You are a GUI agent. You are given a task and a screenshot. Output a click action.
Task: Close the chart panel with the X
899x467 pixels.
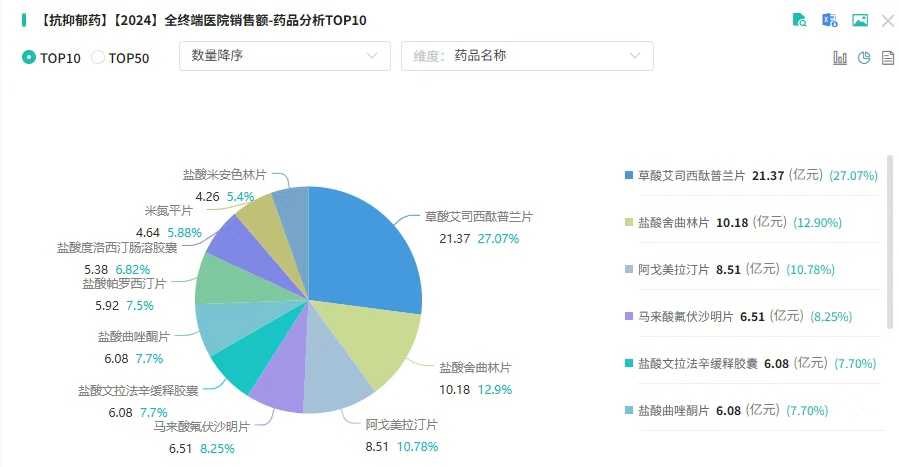[888, 21]
